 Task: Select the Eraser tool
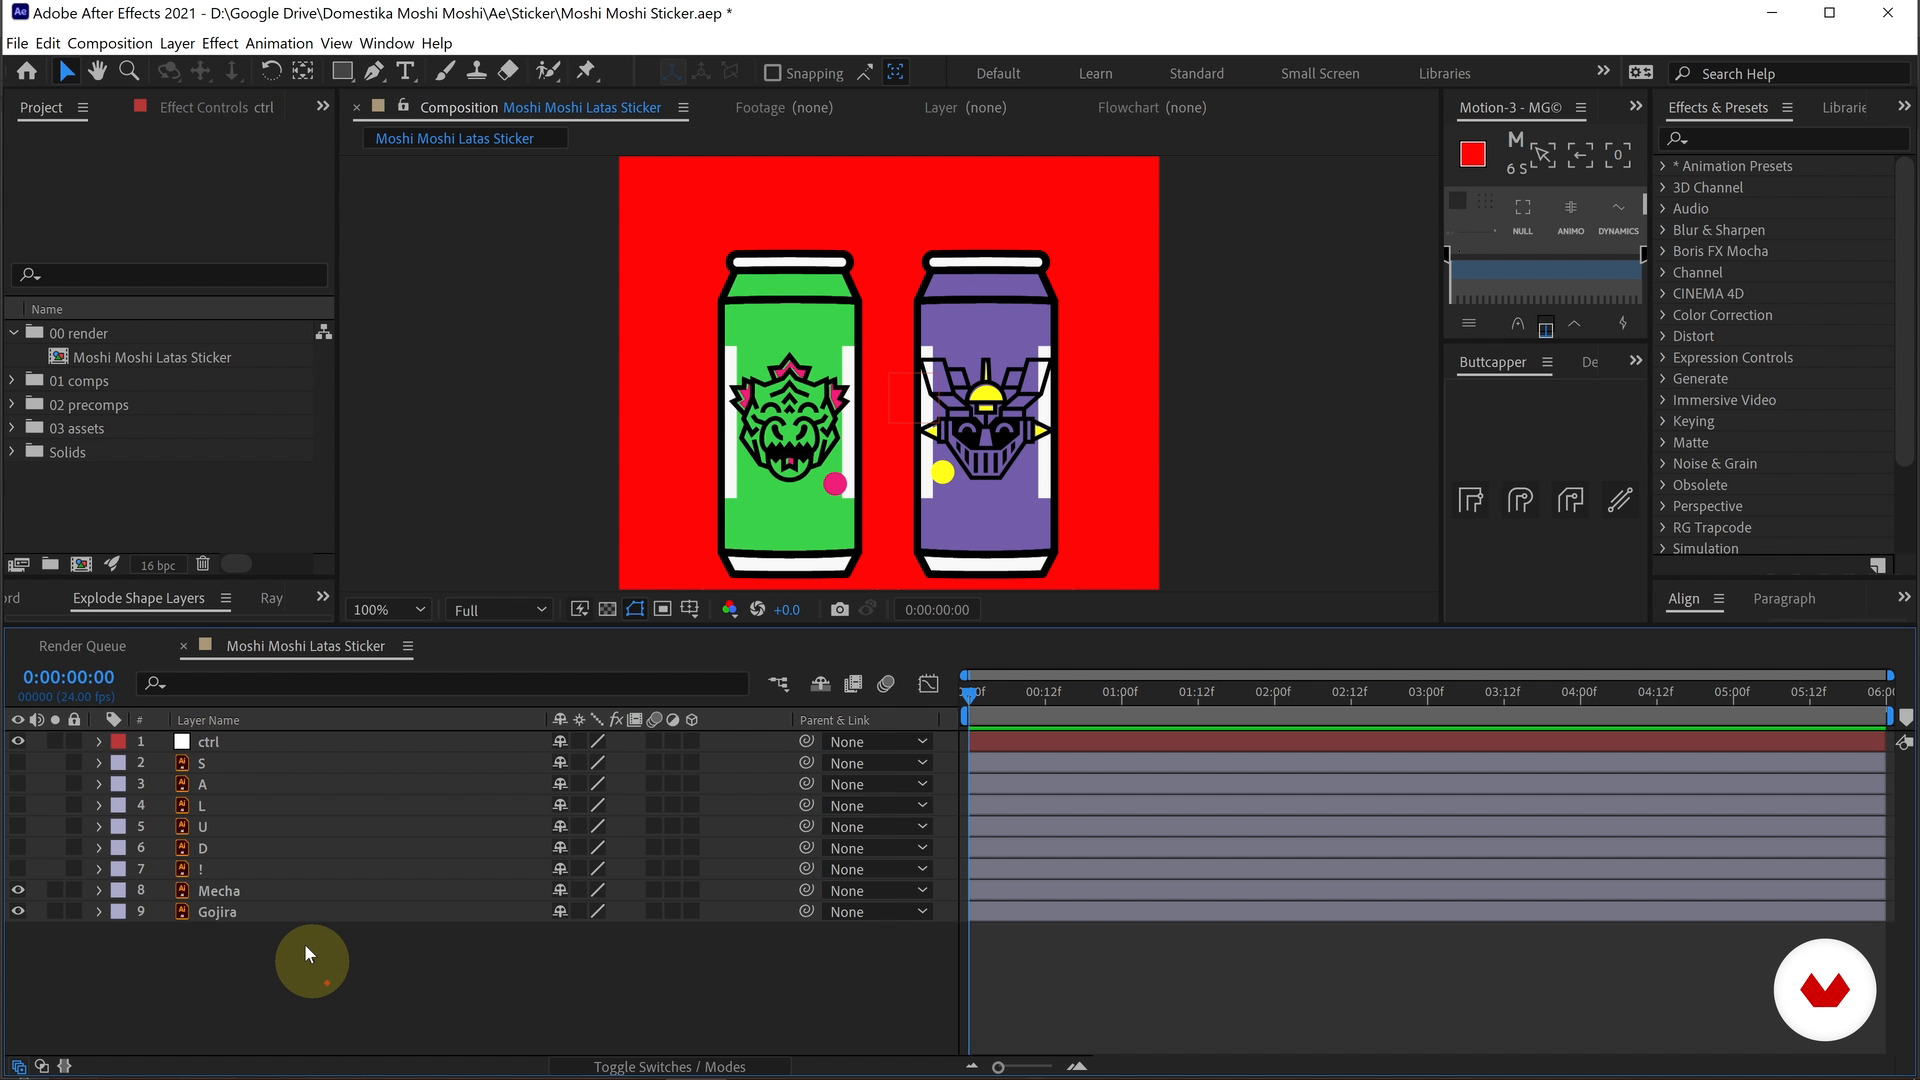508,71
